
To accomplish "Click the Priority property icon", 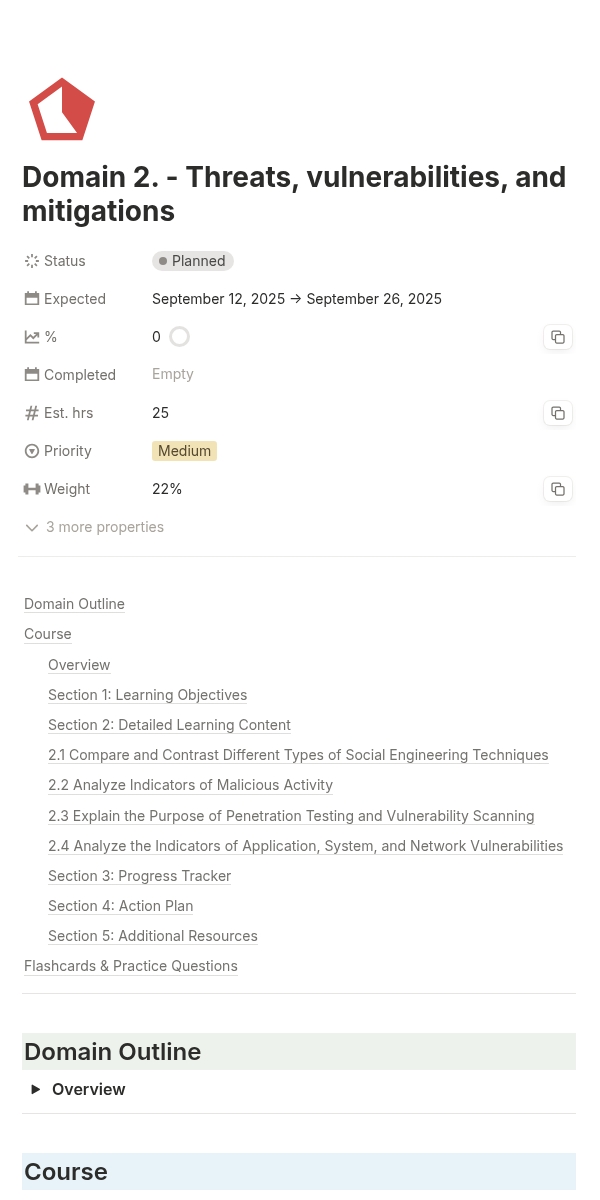I will pyautogui.click(x=32, y=451).
